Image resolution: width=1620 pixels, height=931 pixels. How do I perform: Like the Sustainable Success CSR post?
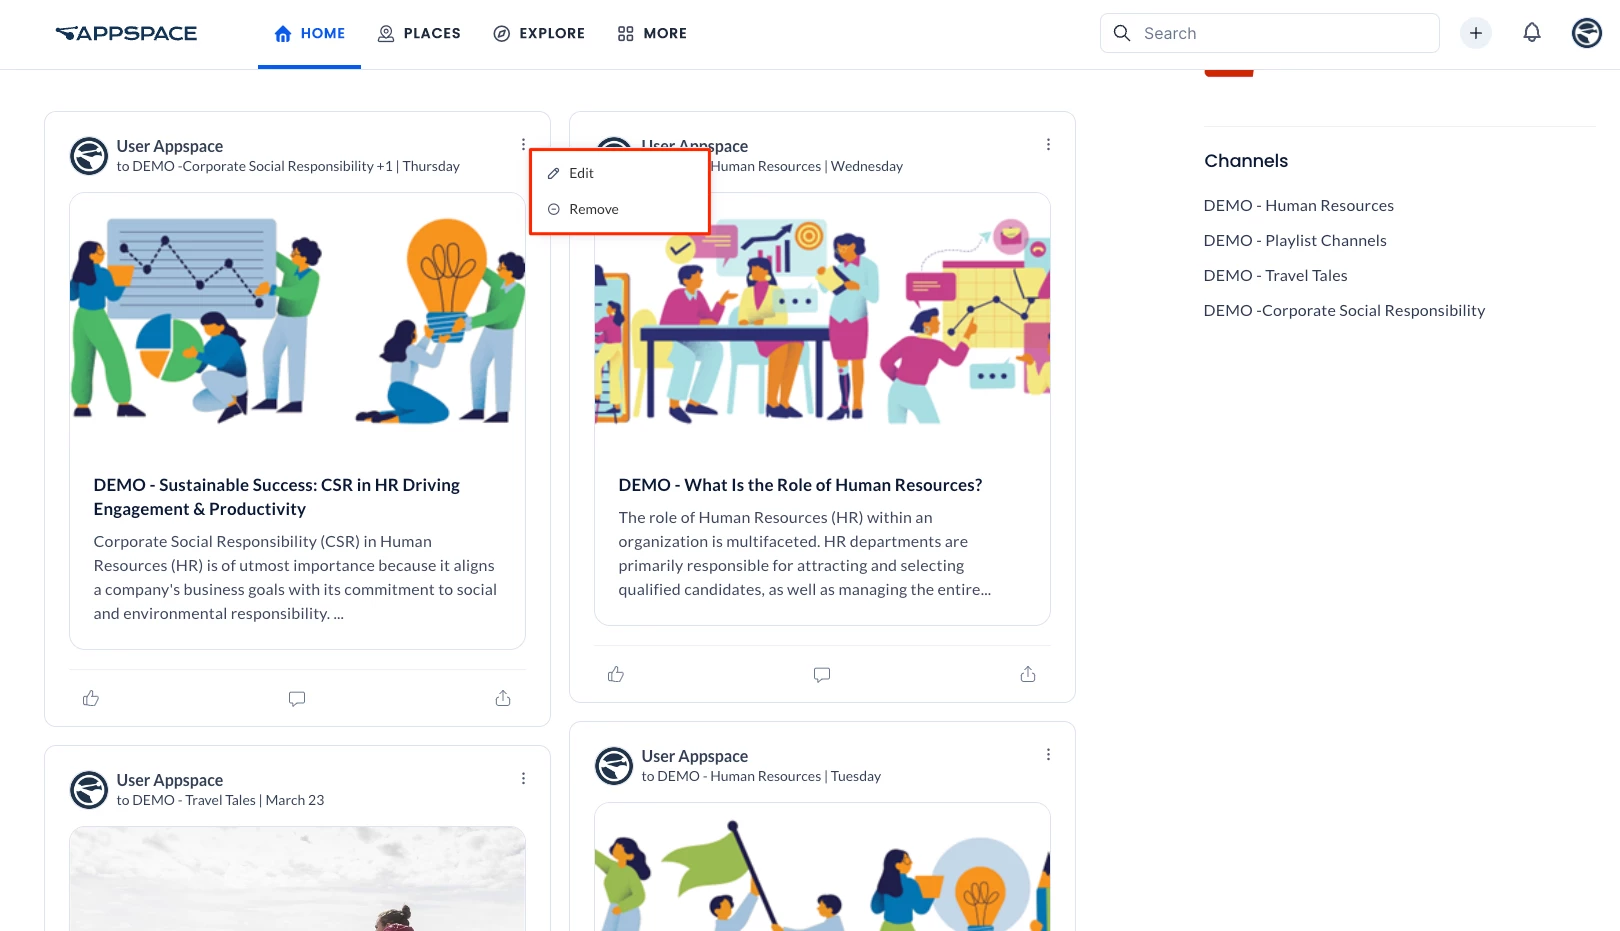(91, 698)
